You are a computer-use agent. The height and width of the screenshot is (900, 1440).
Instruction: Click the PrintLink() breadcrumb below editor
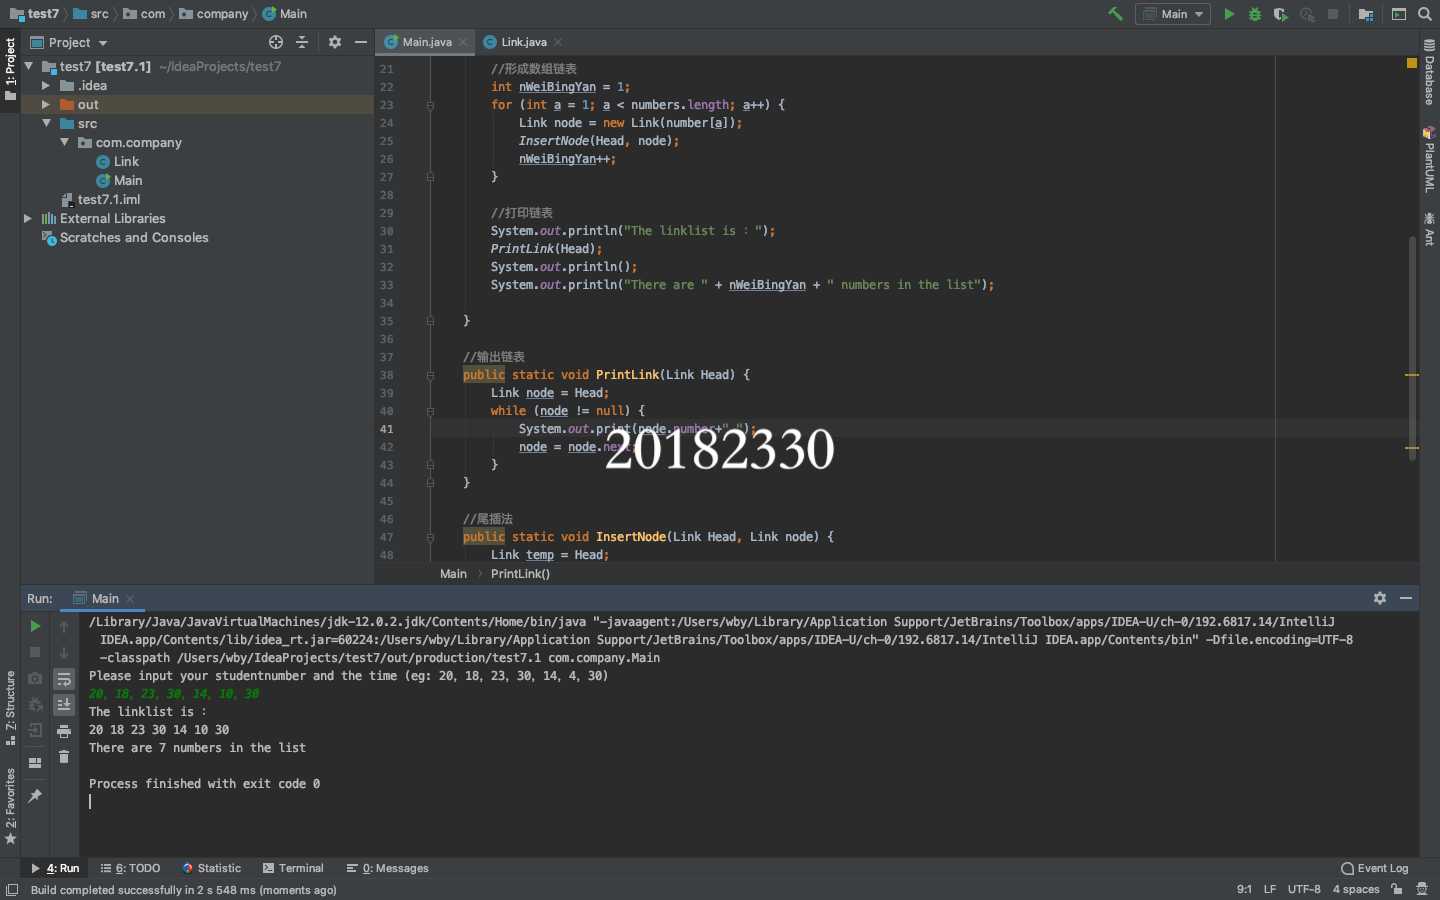click(520, 574)
